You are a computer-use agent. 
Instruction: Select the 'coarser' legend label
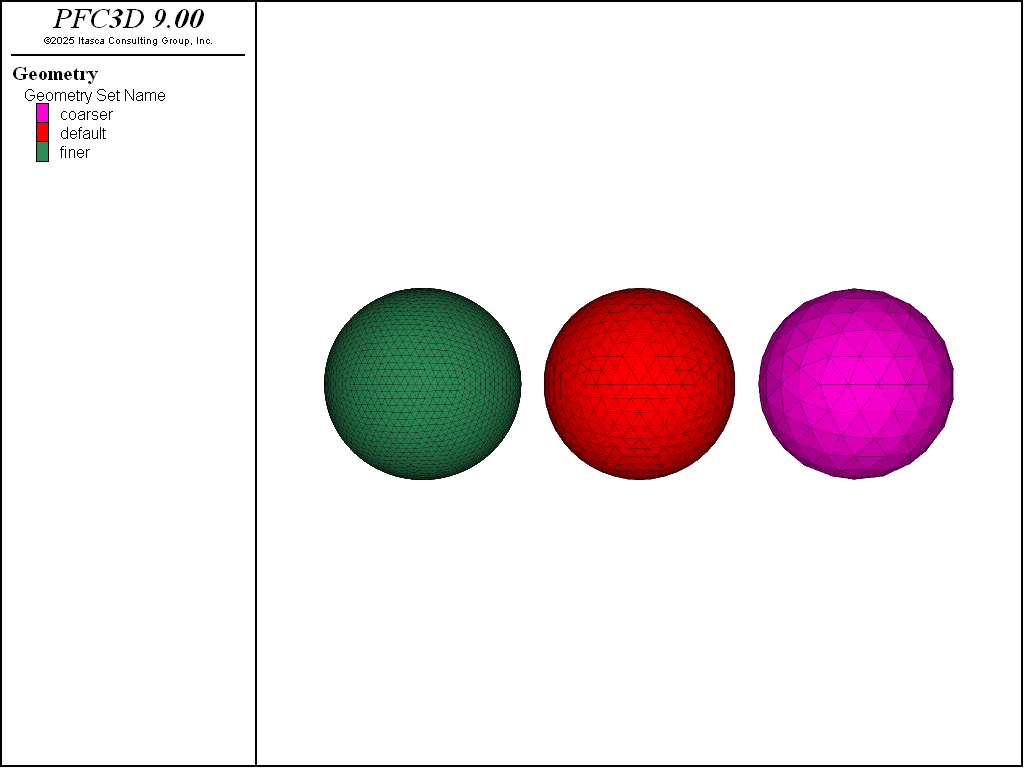(86, 114)
